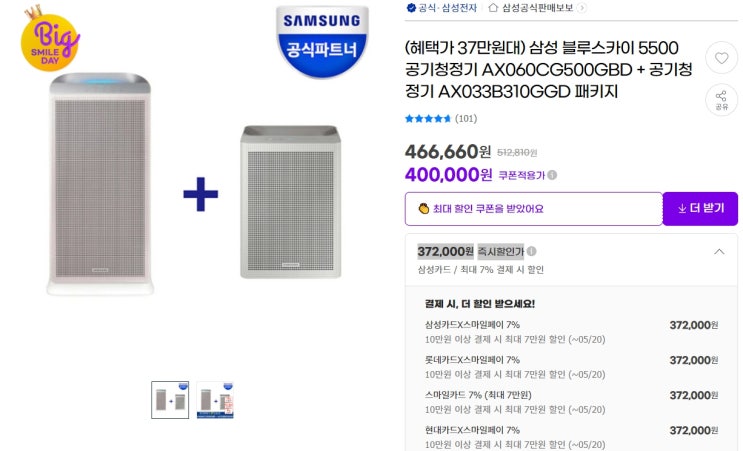Click the home icon before 삼성공식판매보보
The height and width of the screenshot is (451, 743).
coord(493,7)
